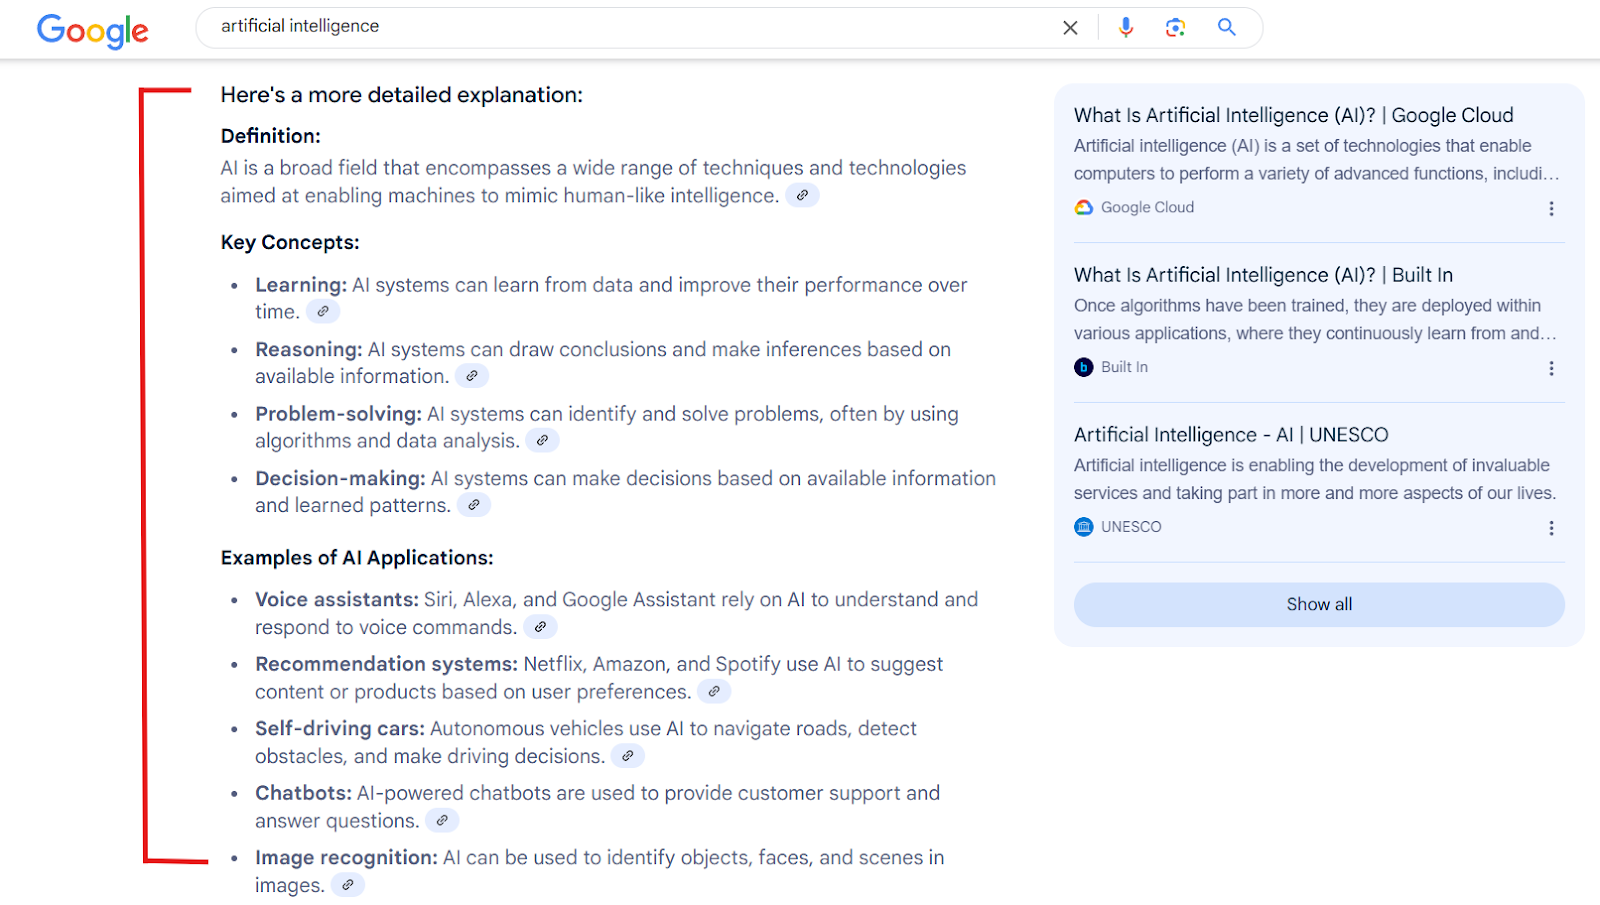Start voice search with the microphone icon
The image size is (1600, 905).
(x=1126, y=27)
